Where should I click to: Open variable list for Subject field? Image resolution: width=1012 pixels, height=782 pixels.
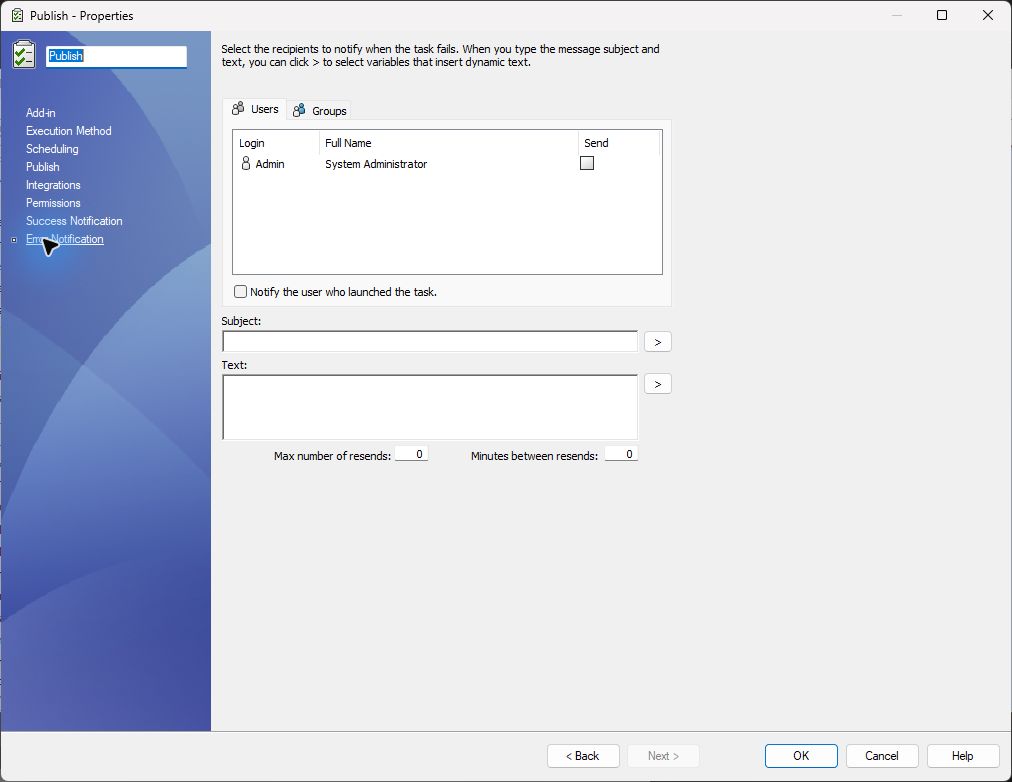click(658, 341)
